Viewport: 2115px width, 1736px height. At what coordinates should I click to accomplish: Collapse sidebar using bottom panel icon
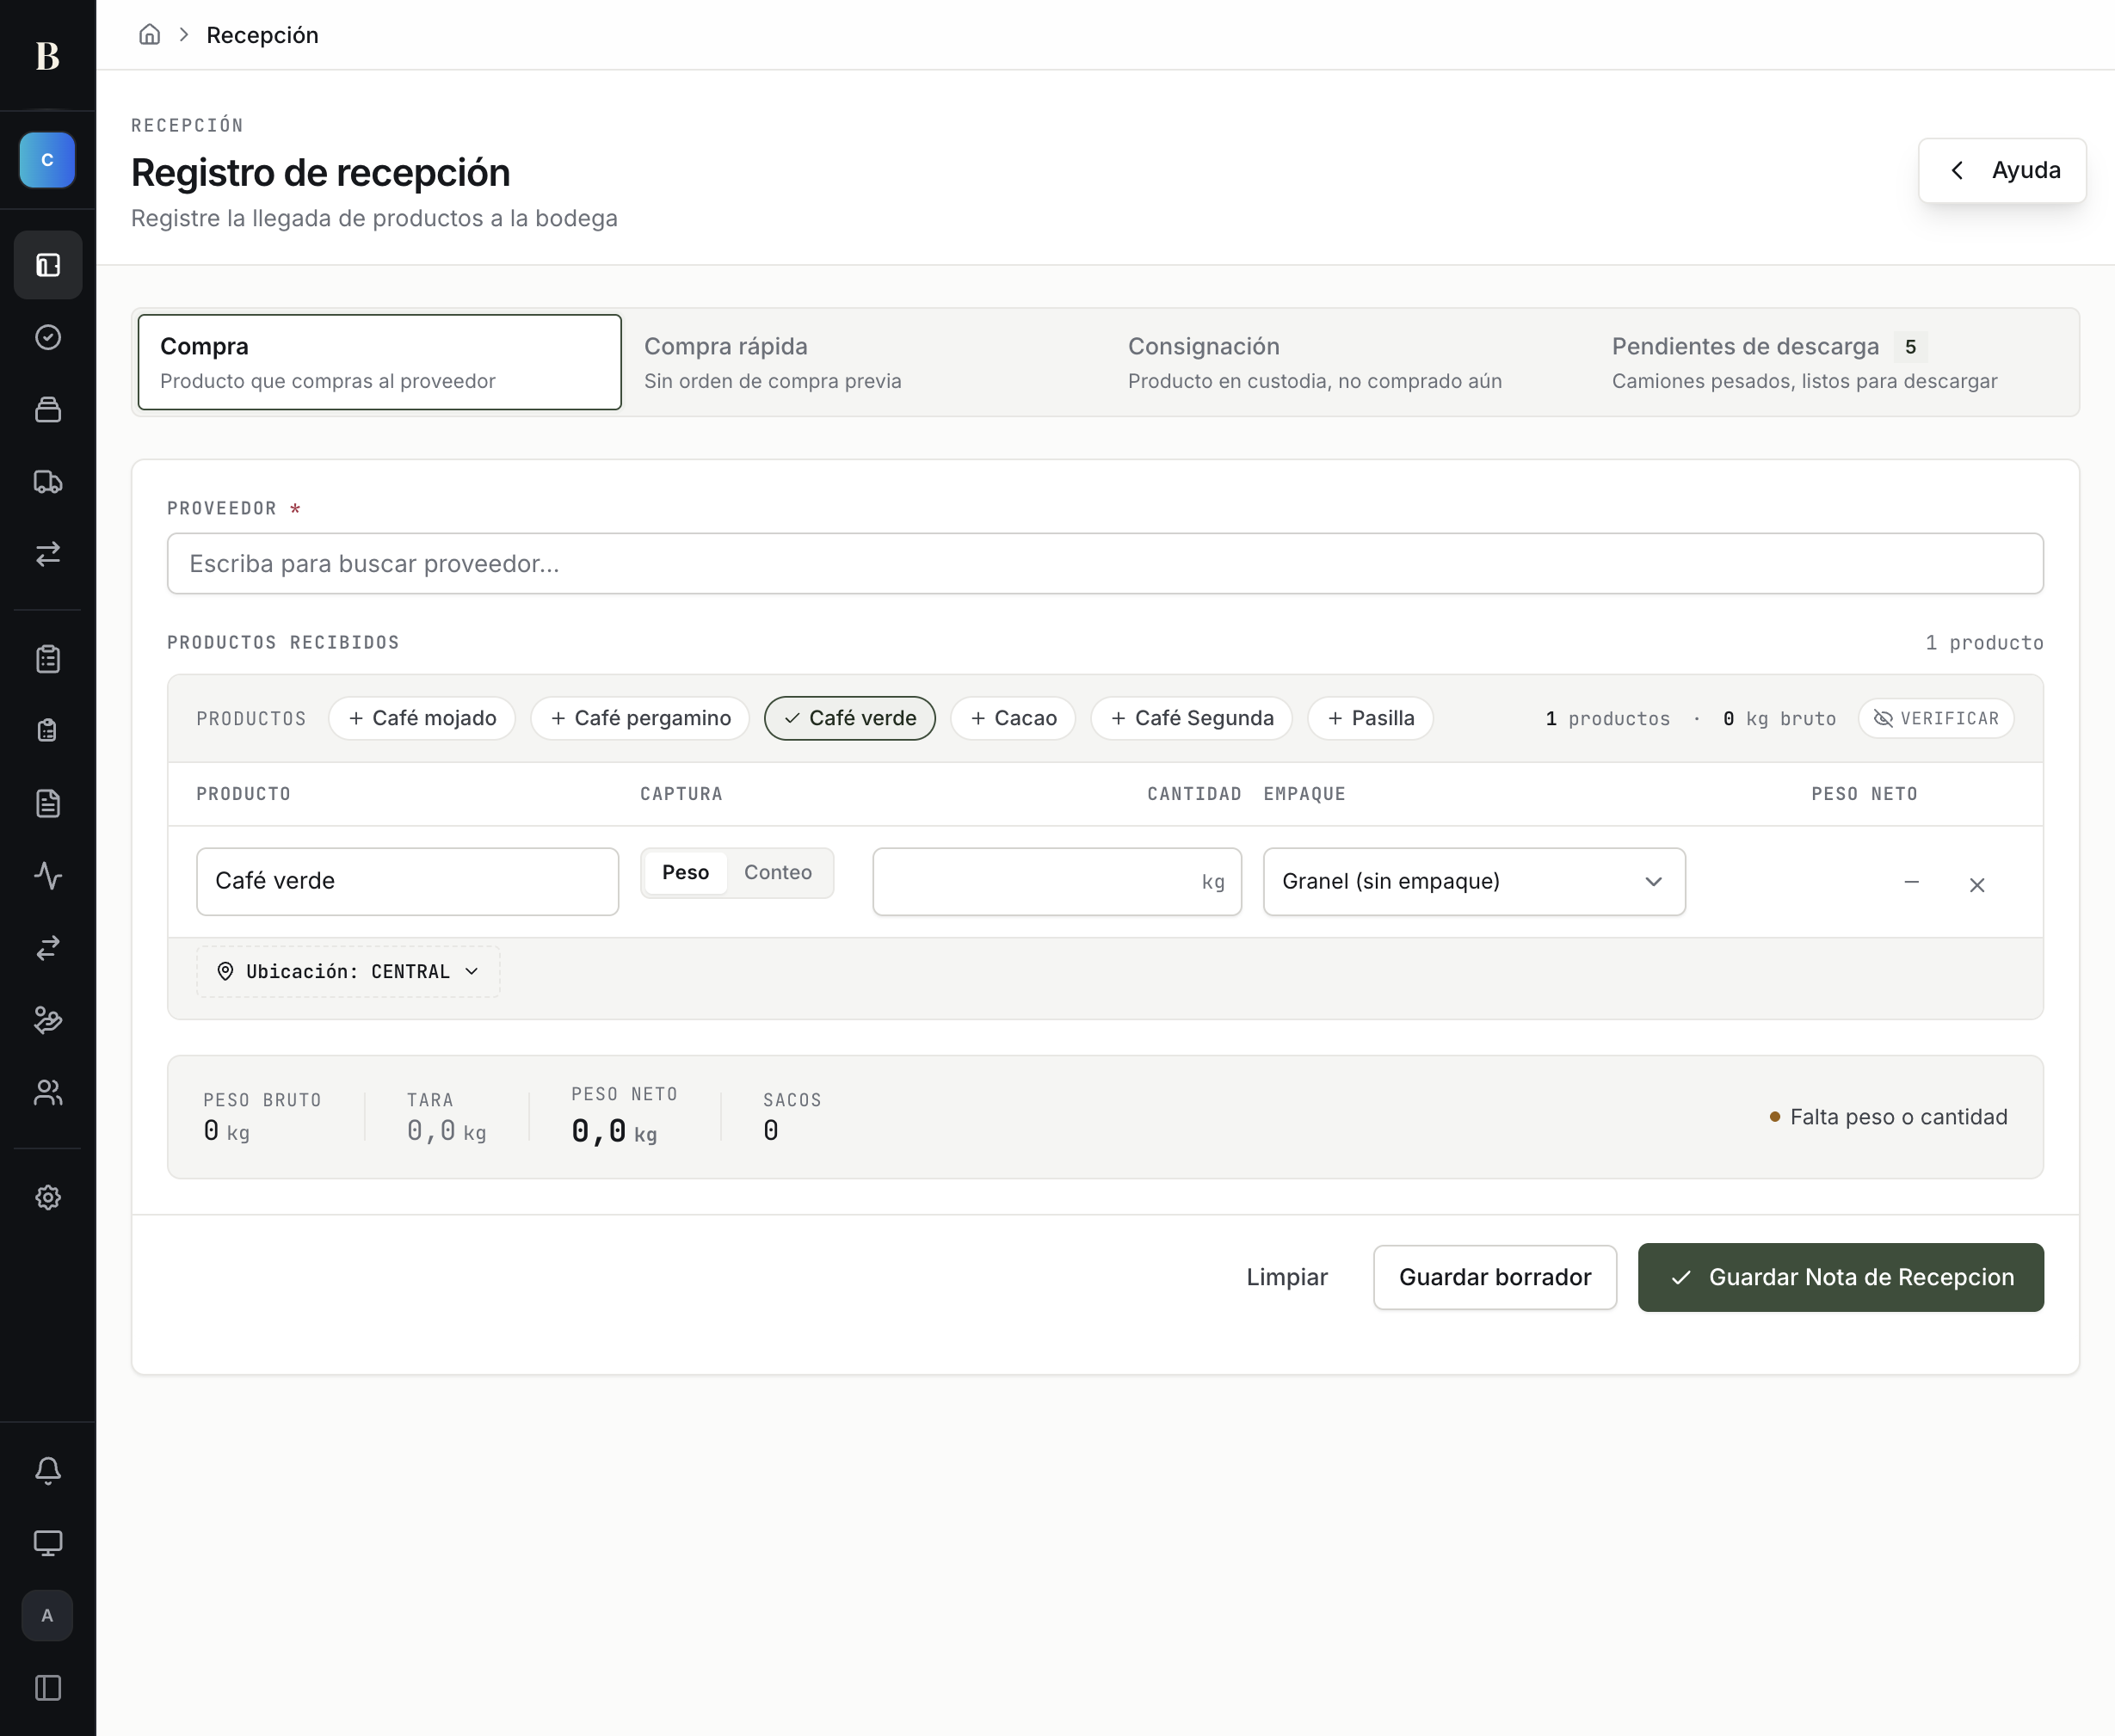[48, 1688]
